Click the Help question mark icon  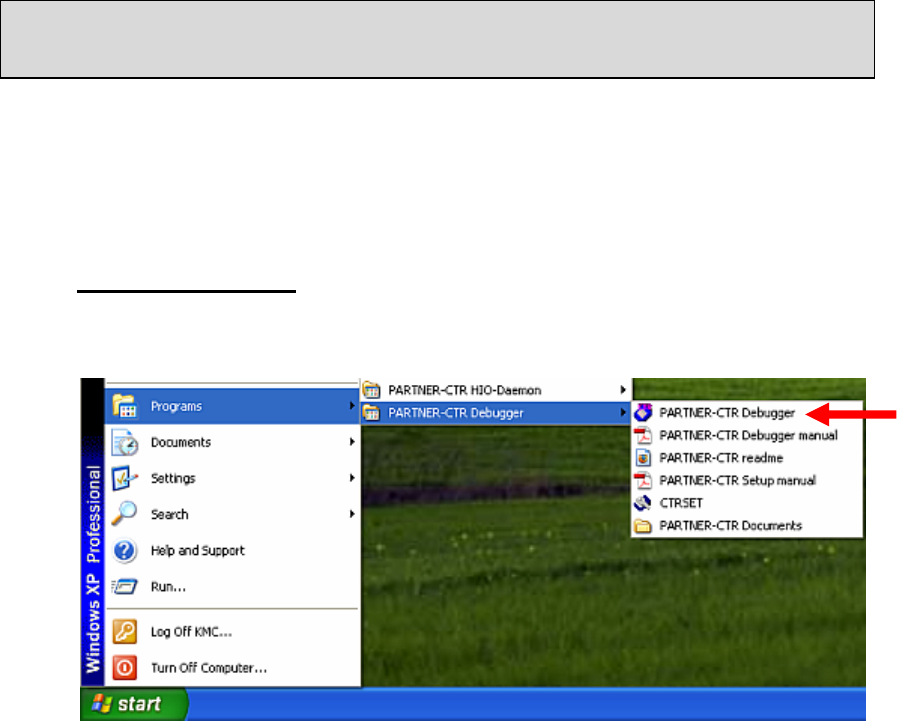(x=124, y=550)
